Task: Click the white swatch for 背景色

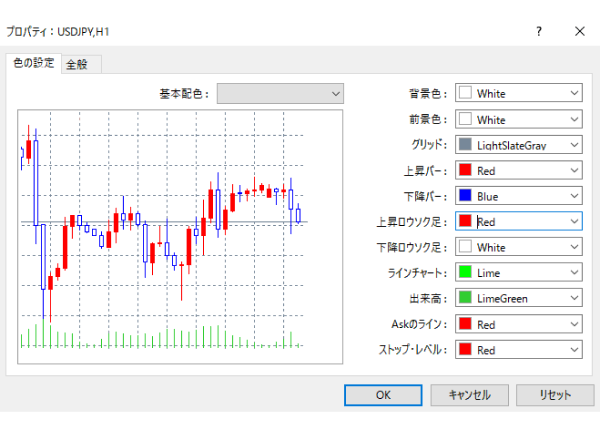Action: (465, 93)
